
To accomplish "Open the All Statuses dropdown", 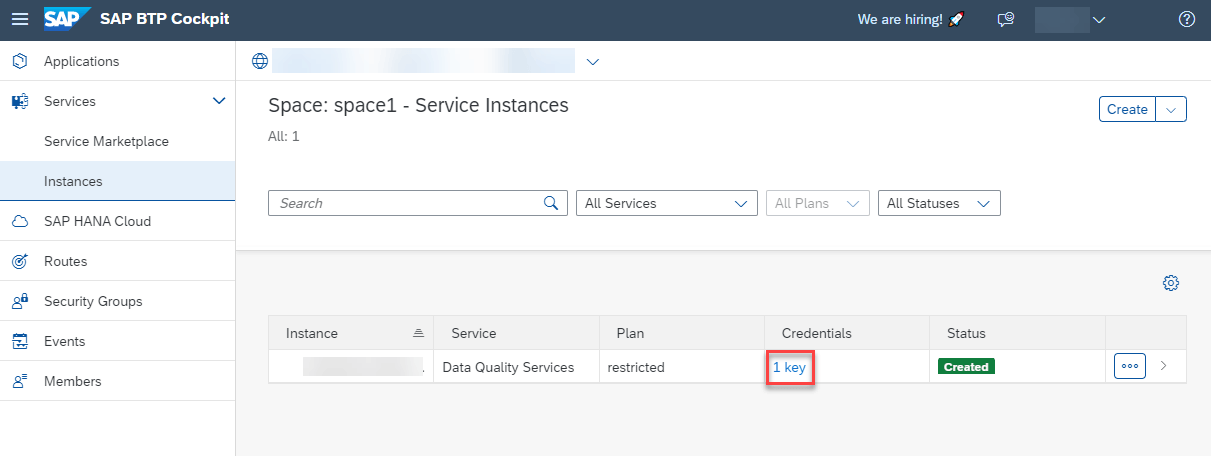I will click(x=939, y=203).
